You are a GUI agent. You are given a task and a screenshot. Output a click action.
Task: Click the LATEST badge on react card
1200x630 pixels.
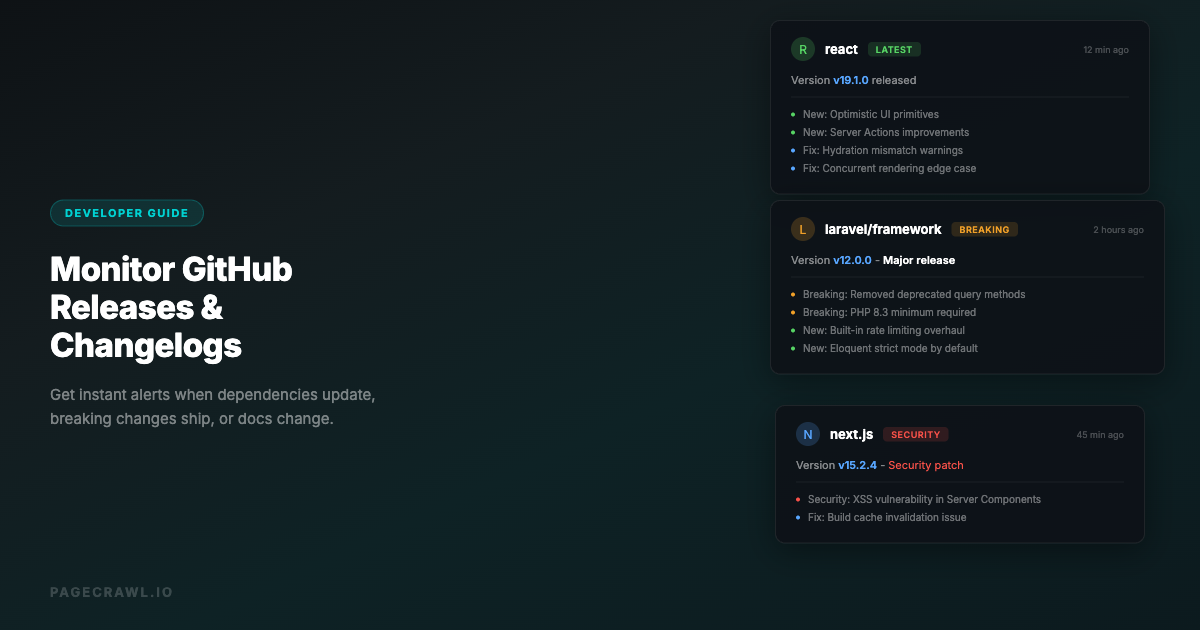(893, 49)
